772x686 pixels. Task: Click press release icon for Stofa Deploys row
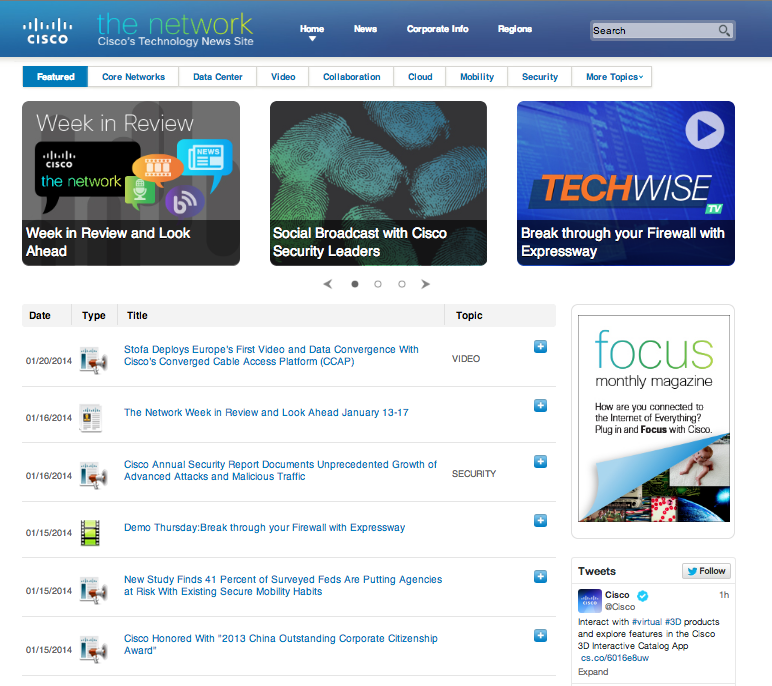click(93, 361)
